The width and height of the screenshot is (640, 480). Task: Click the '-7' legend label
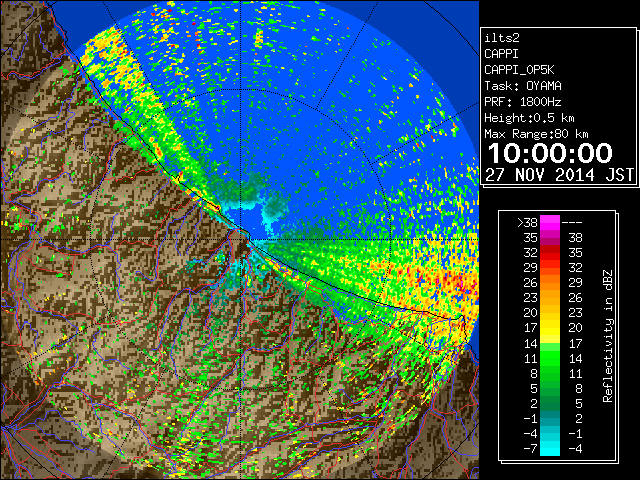click(530, 448)
